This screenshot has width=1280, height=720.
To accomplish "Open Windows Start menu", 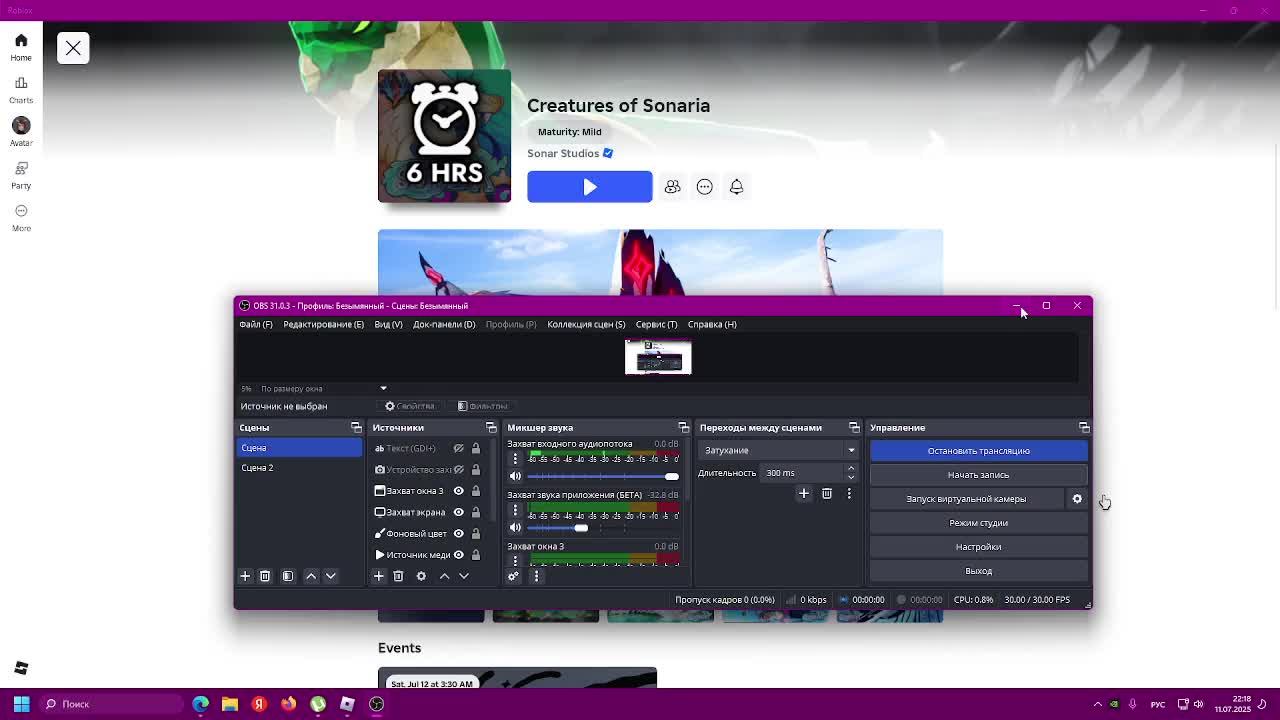I will tap(21, 704).
